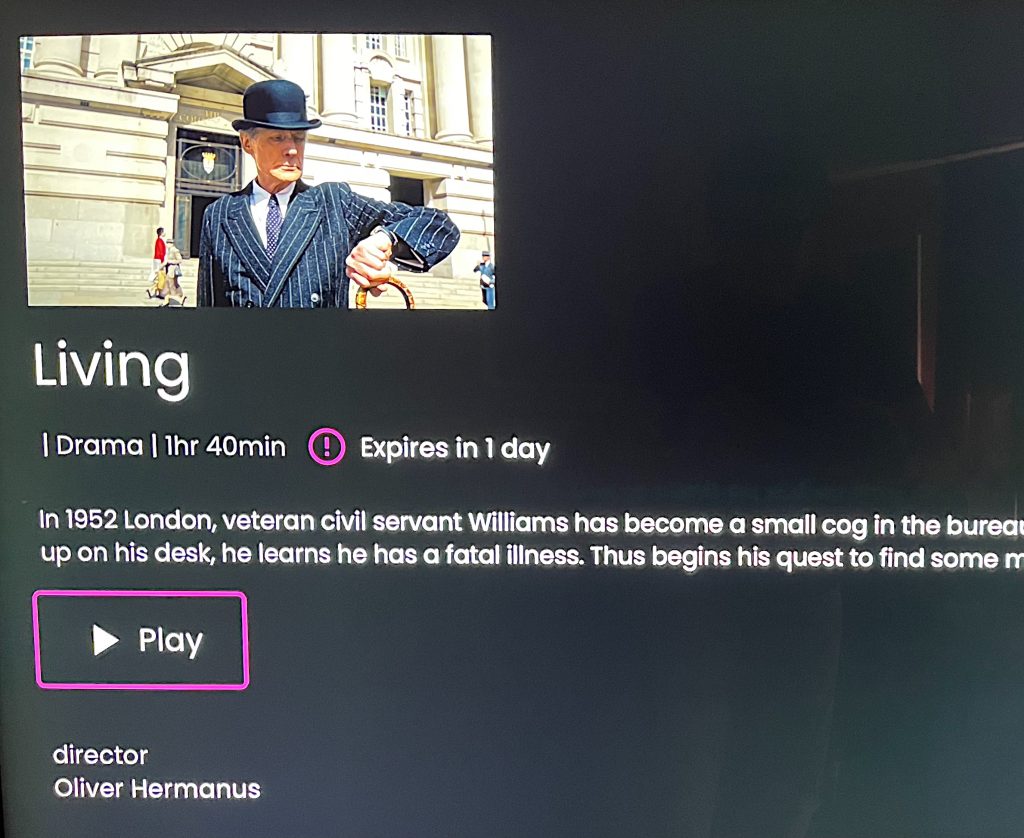Activate the pink-outlined Play button
Viewport: 1024px width, 838px height.
click(x=141, y=640)
